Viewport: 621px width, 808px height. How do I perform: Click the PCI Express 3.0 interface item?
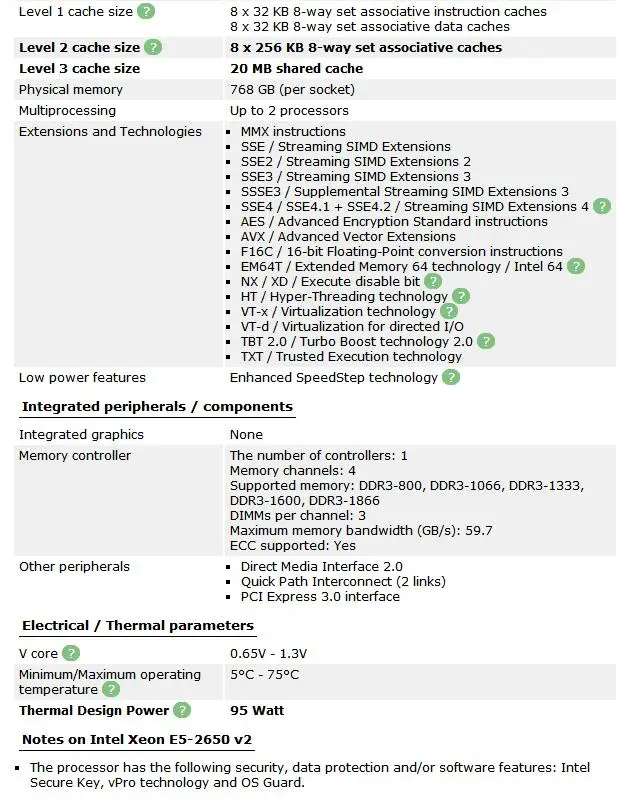coord(320,596)
